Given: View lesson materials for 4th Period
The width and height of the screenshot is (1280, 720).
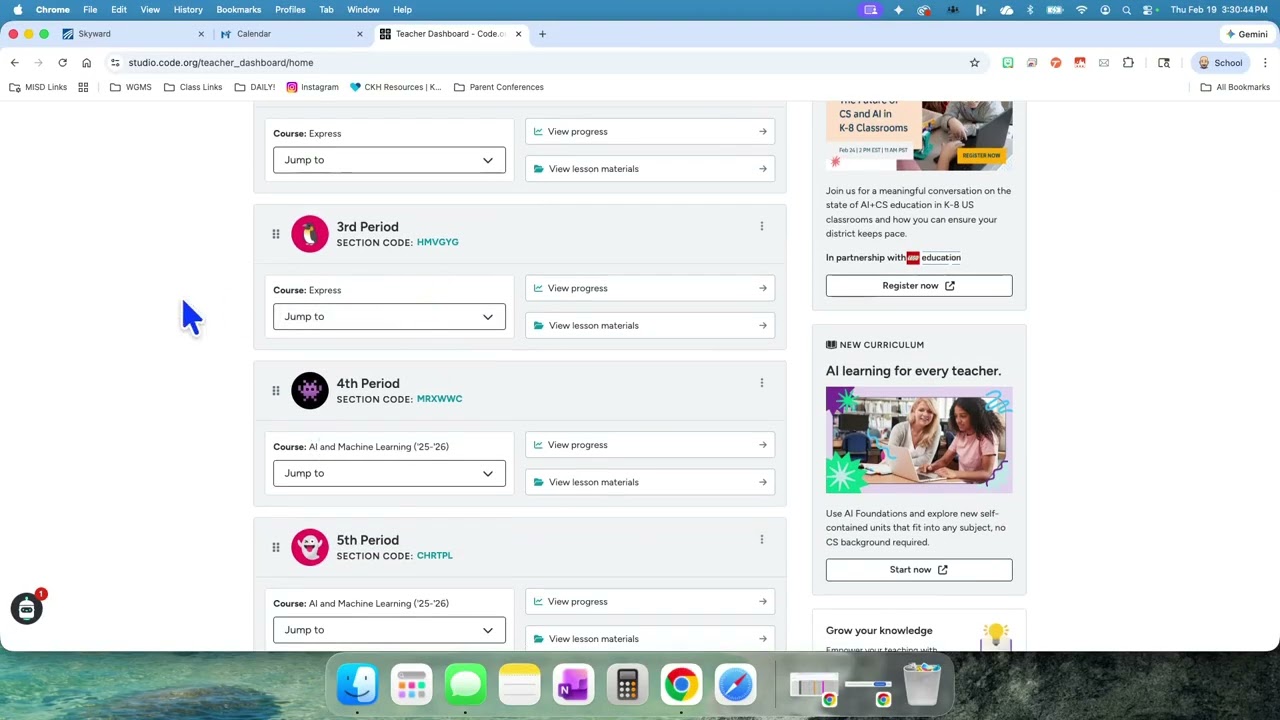Looking at the screenshot, I should point(650,482).
